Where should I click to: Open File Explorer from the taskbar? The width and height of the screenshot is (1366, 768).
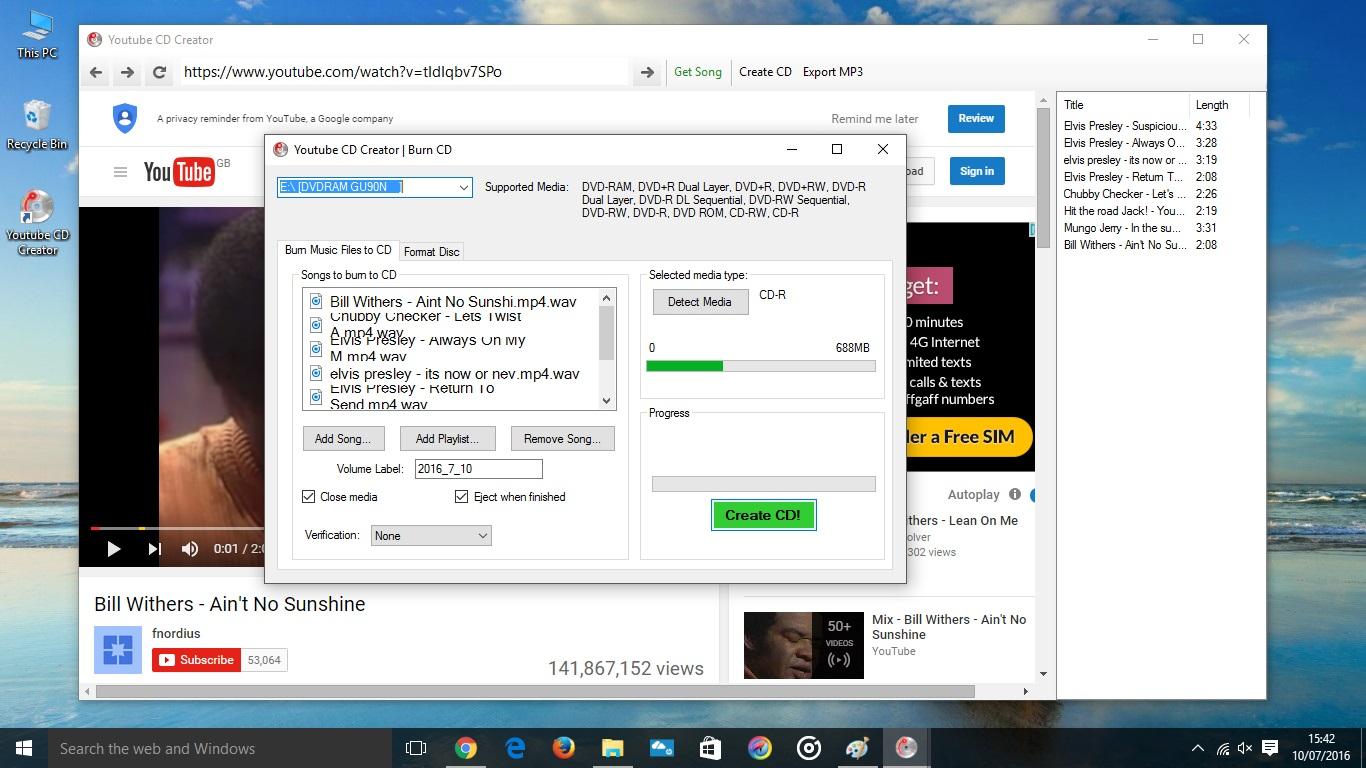[613, 748]
